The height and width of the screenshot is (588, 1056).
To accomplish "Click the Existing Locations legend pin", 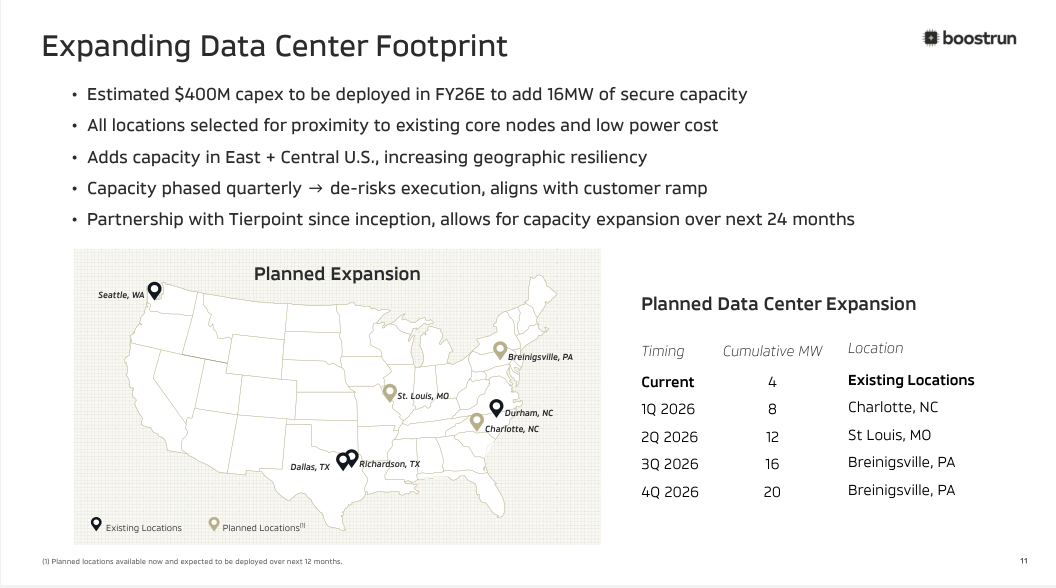I will 96,524.
